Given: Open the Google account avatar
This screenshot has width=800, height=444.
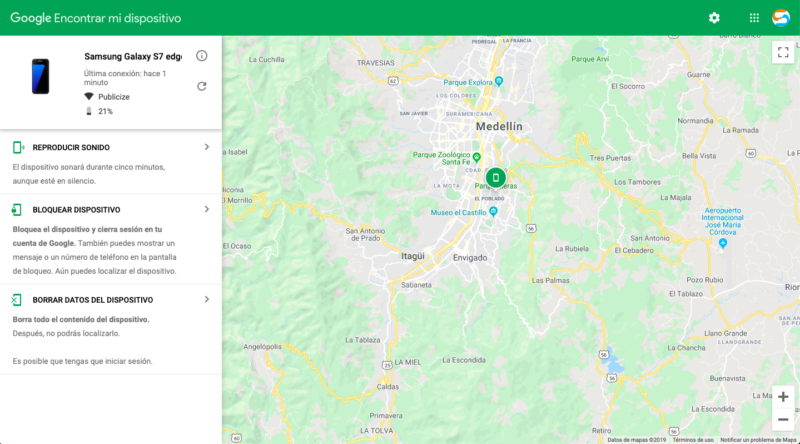Looking at the screenshot, I should tap(781, 18).
